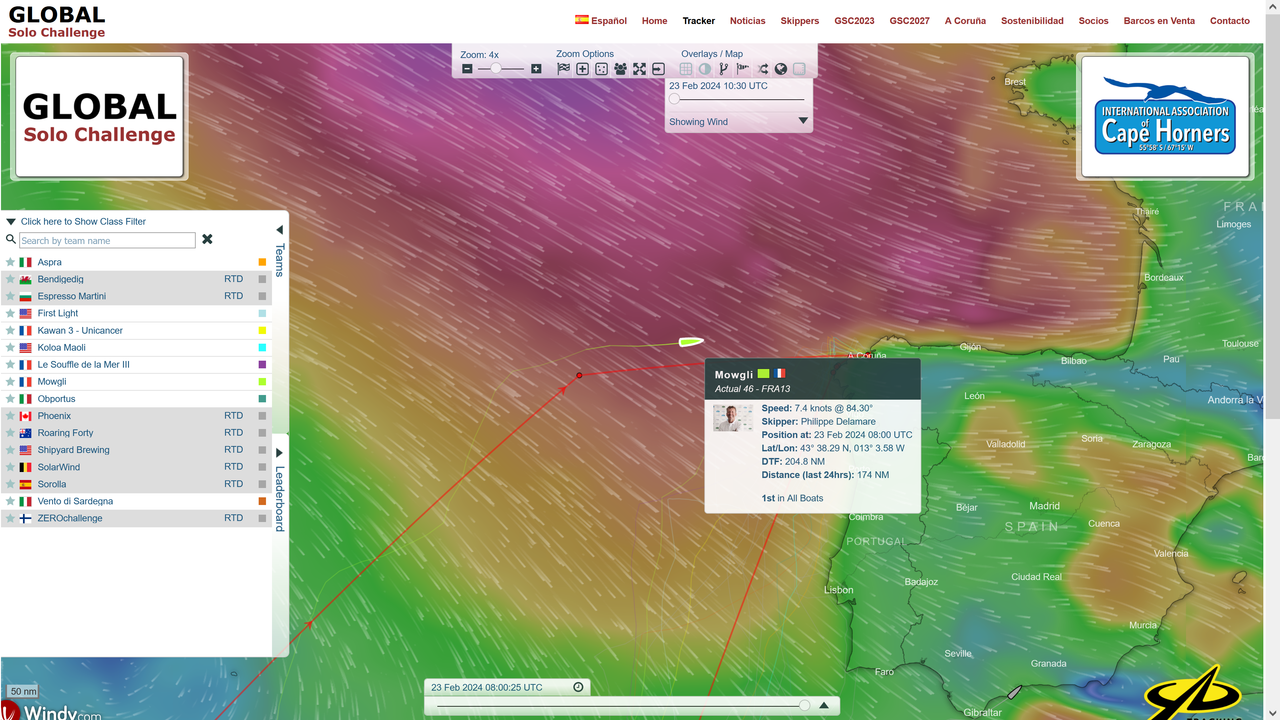Toggle the branching route overlay icon
The width and height of the screenshot is (1280, 720).
pyautogui.click(x=724, y=69)
